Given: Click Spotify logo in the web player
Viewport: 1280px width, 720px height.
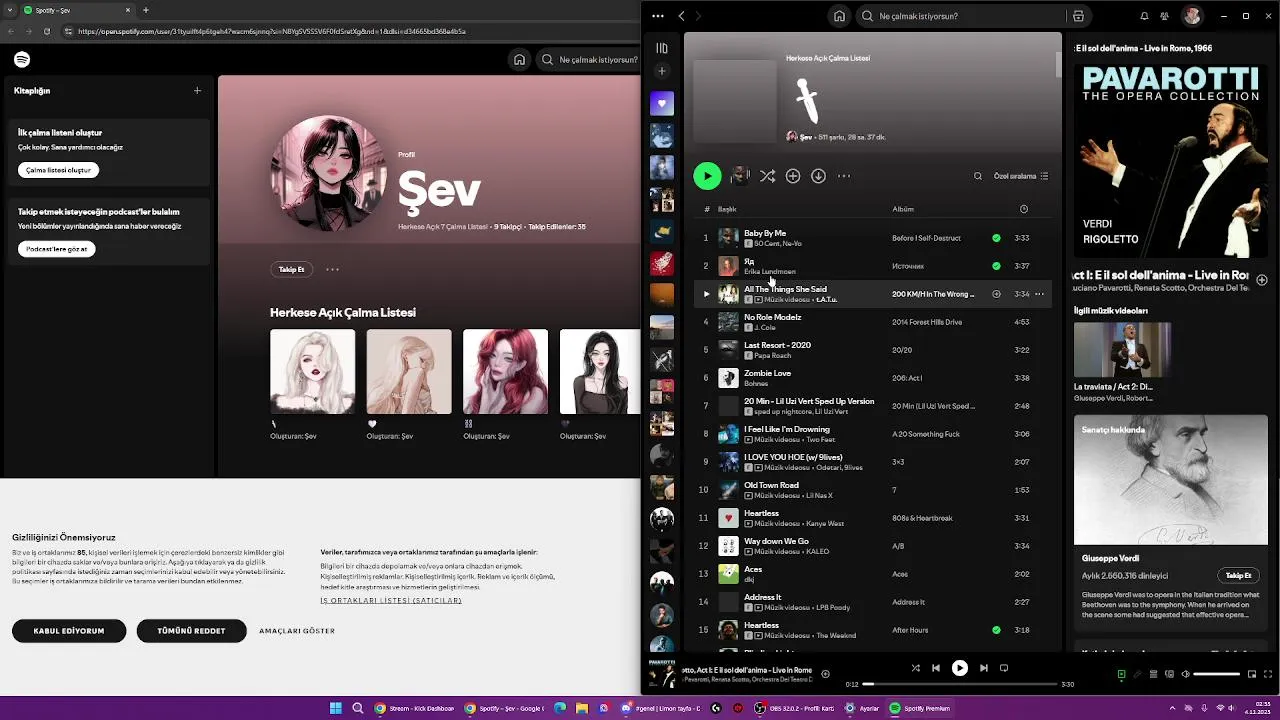Looking at the screenshot, I should point(22,60).
